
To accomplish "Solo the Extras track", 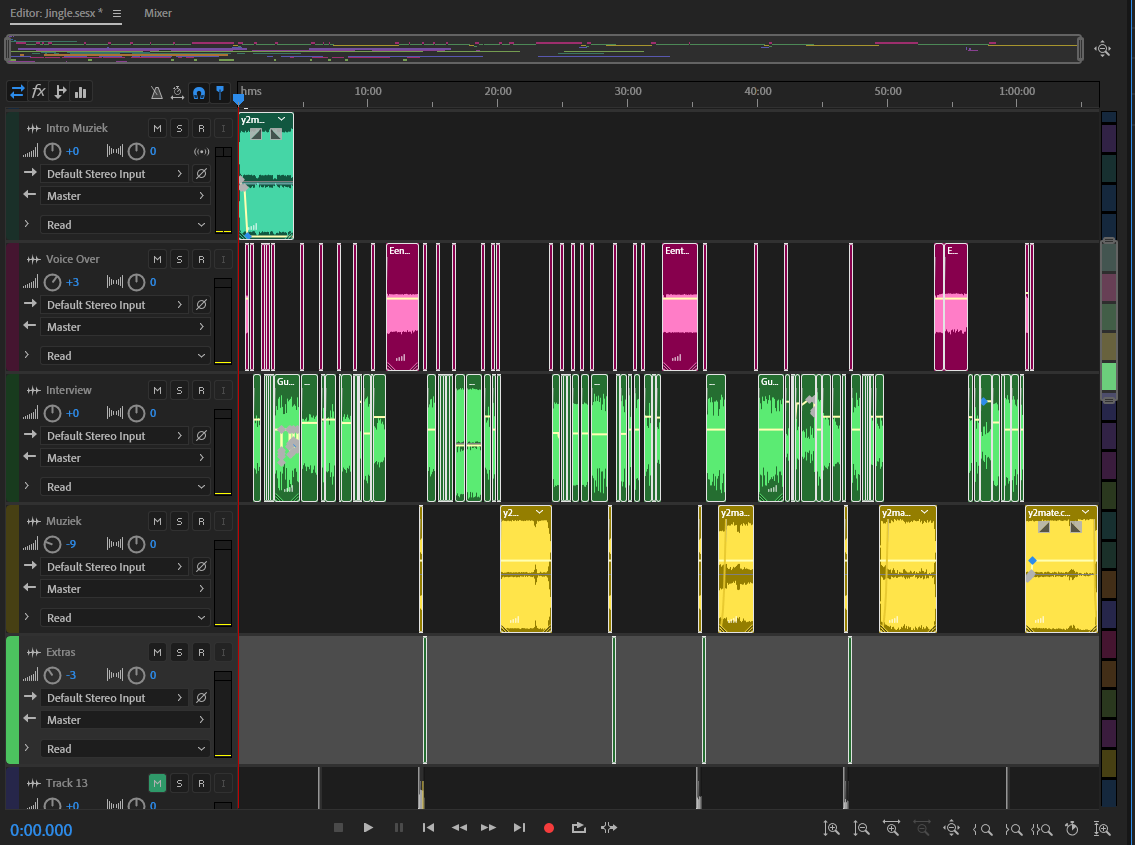I will point(180,652).
